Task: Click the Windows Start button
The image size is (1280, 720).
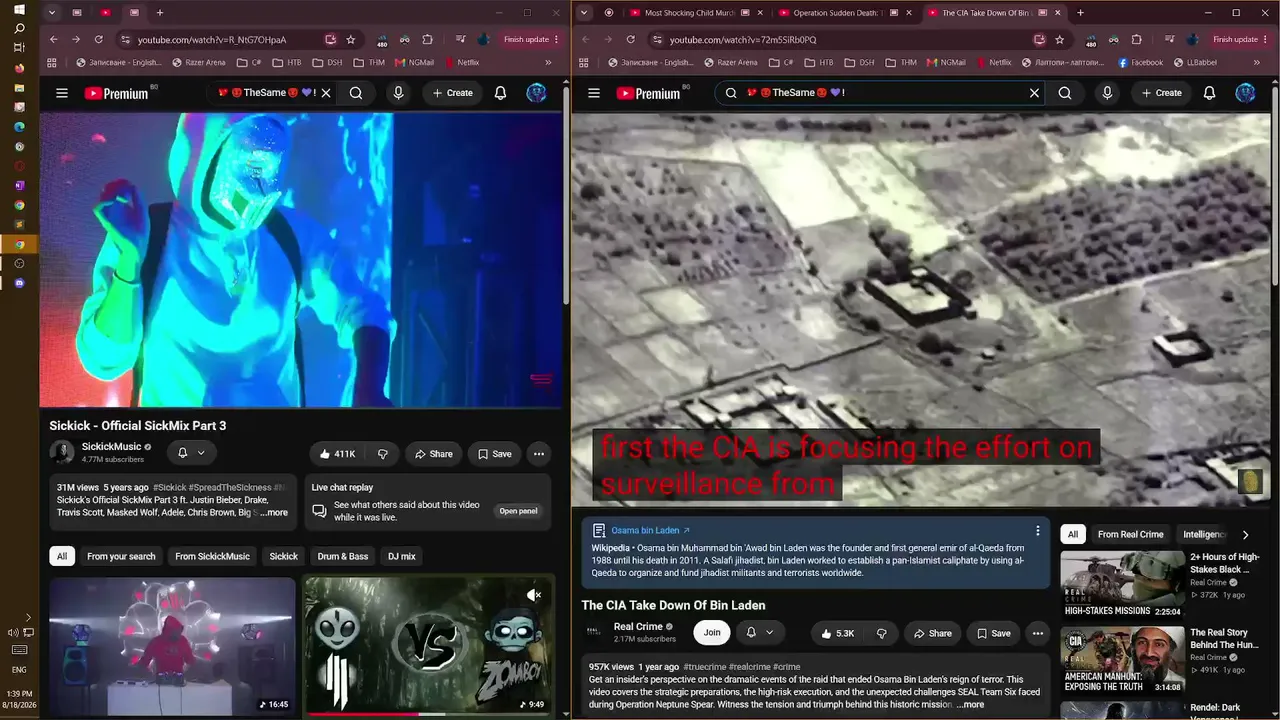Action: point(19,10)
